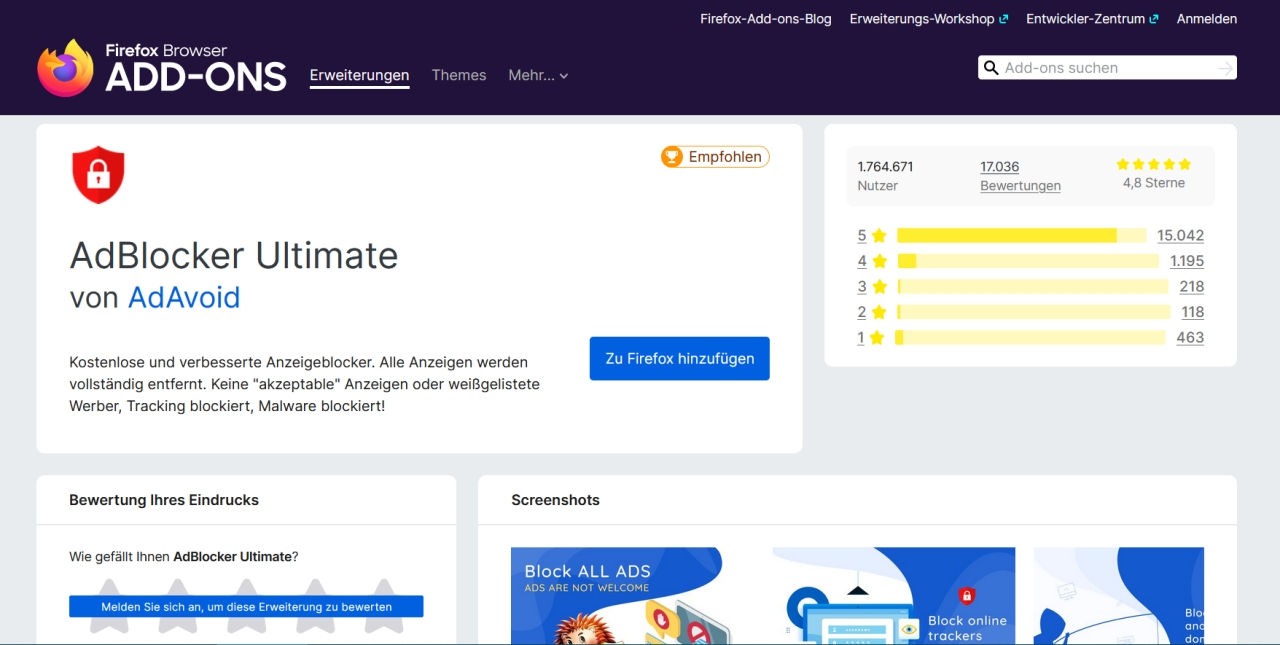The height and width of the screenshot is (645, 1280).
Task: Open the 1.195 four-star review count
Action: 1187,261
